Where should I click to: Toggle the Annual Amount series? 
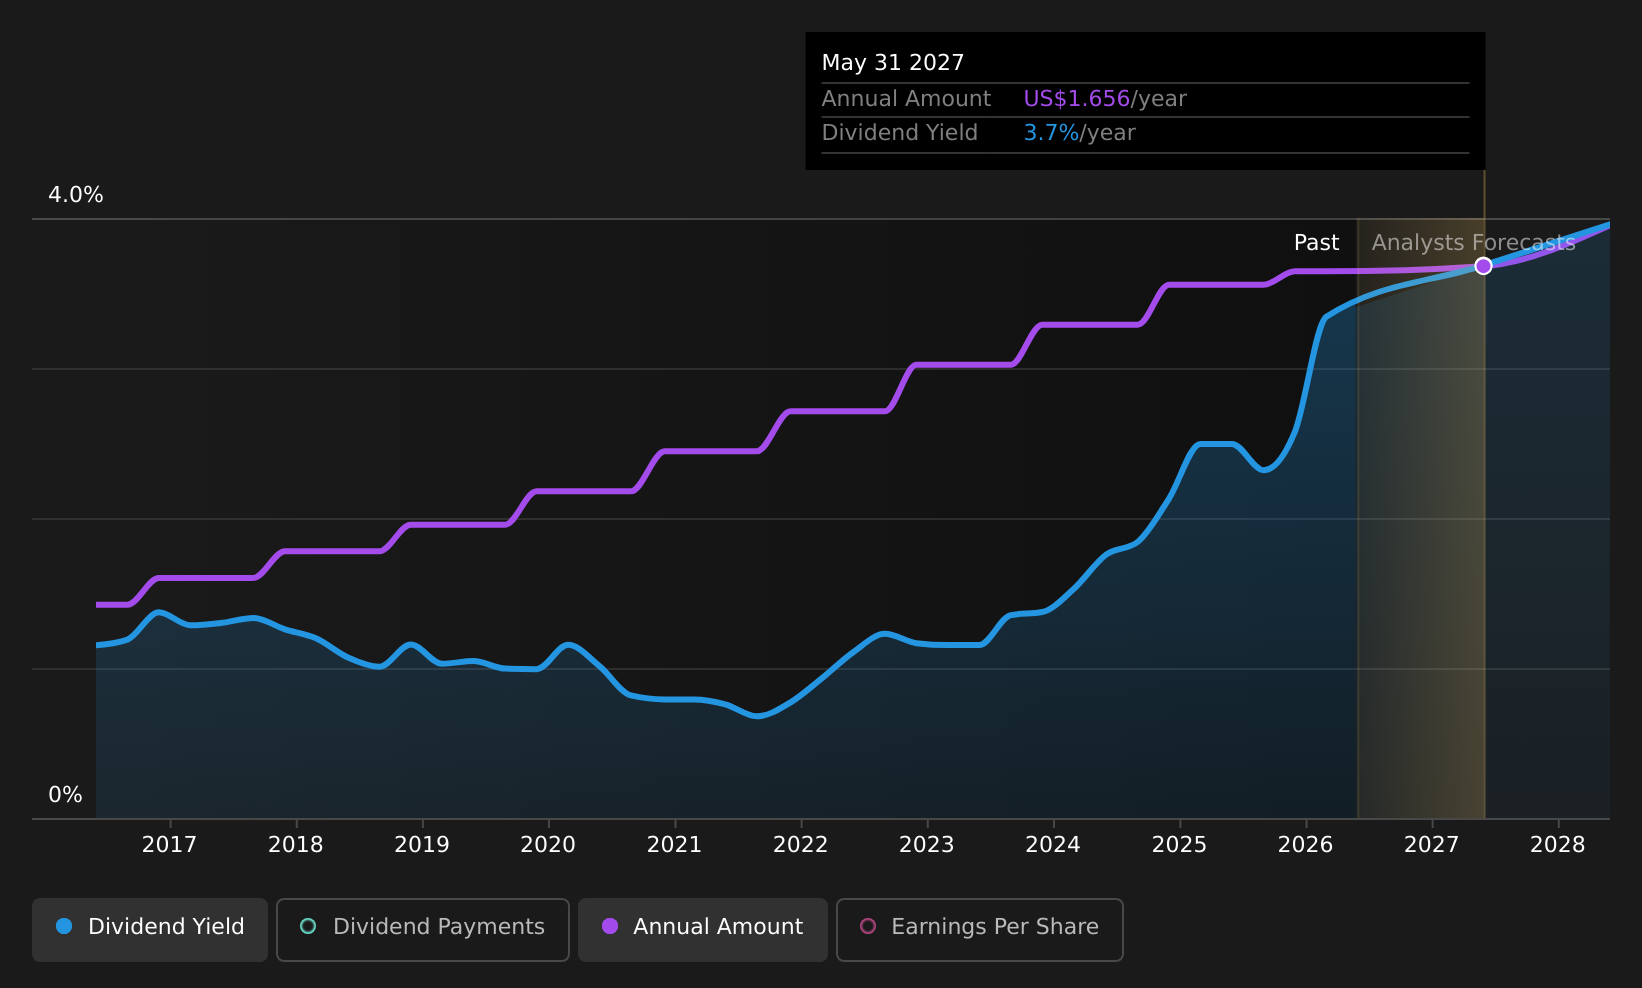click(703, 929)
